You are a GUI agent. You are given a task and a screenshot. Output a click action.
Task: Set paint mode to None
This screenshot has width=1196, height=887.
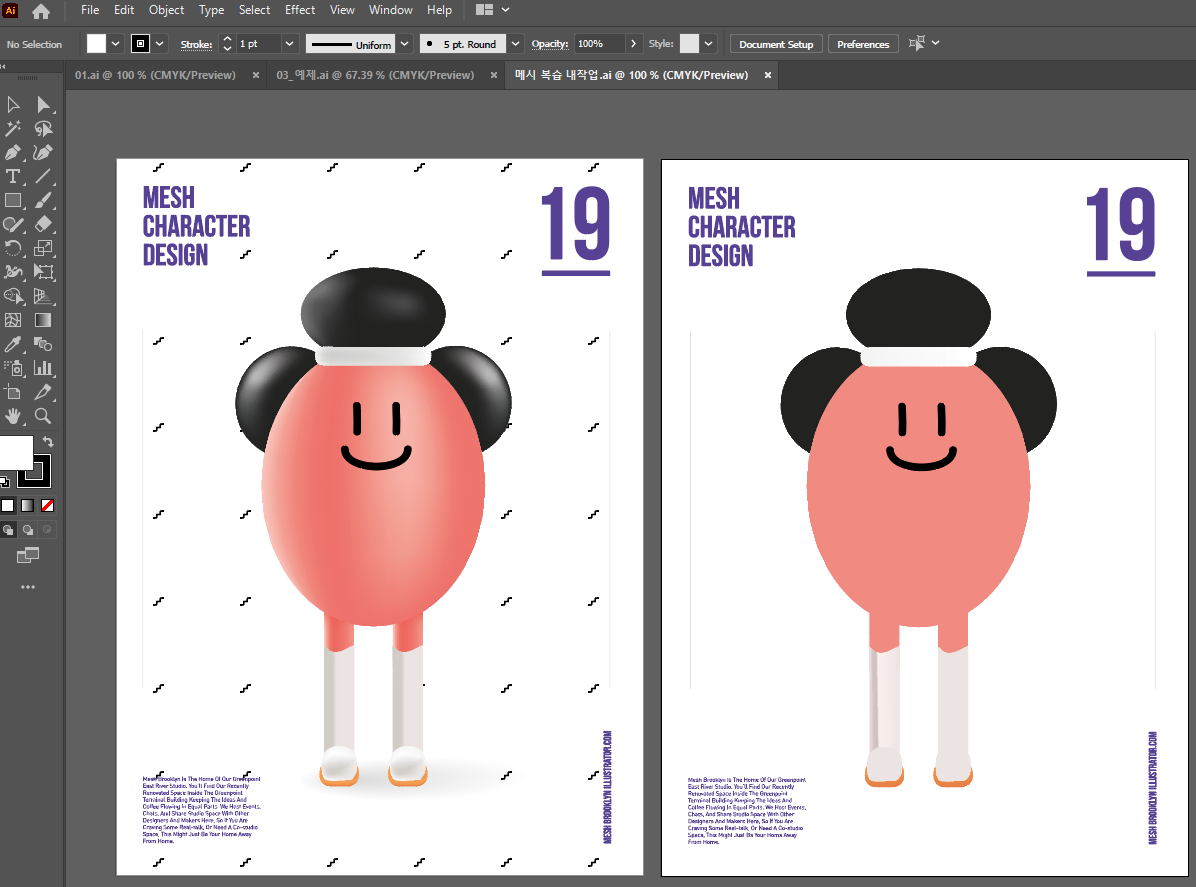[47, 506]
